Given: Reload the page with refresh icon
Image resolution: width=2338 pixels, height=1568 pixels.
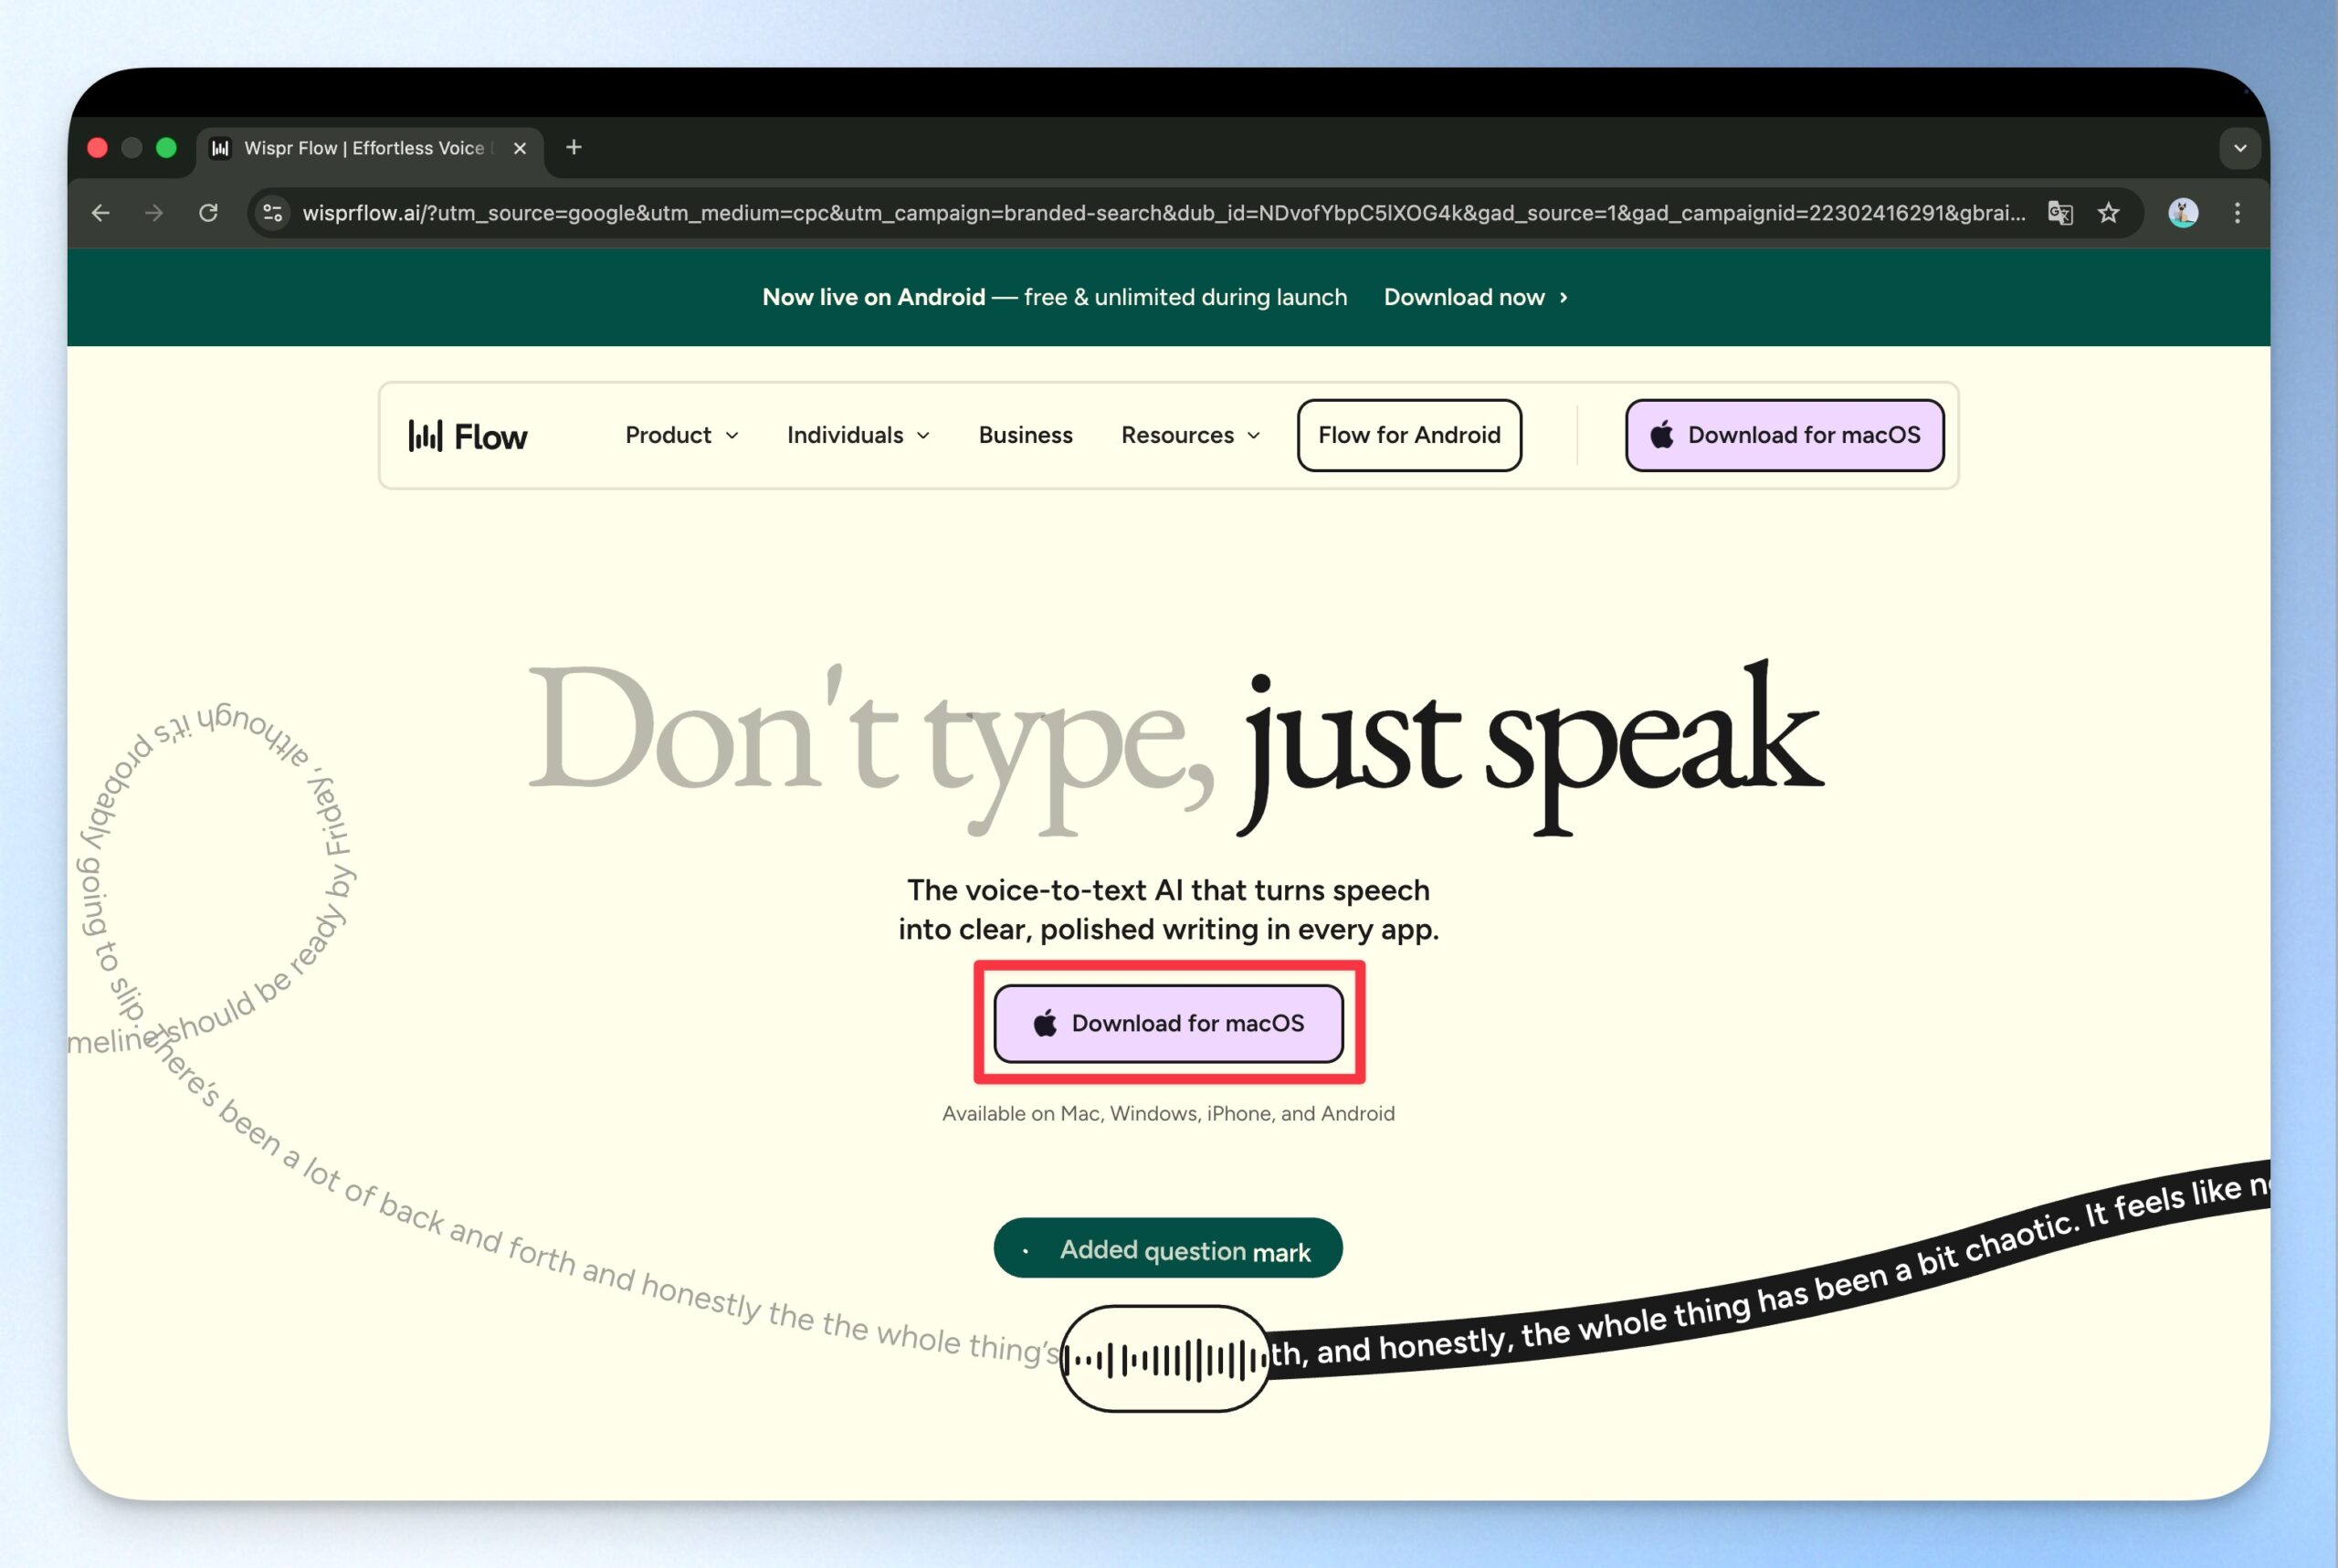Looking at the screenshot, I should pos(208,213).
